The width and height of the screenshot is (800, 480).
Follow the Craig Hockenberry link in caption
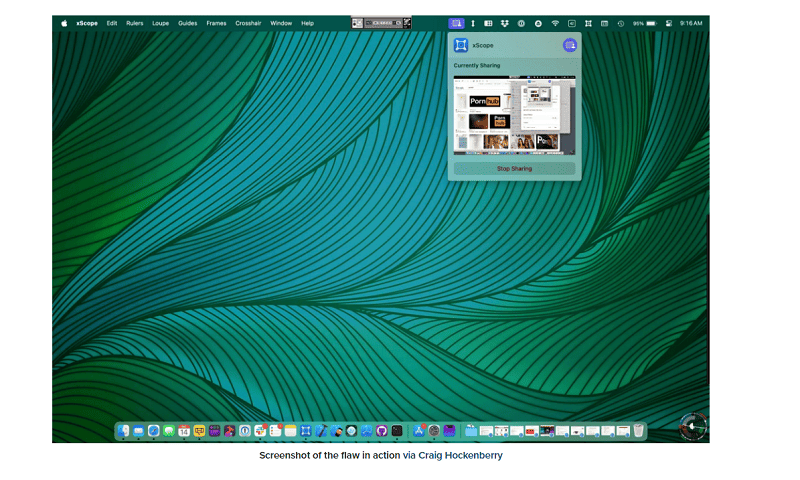tap(460, 456)
